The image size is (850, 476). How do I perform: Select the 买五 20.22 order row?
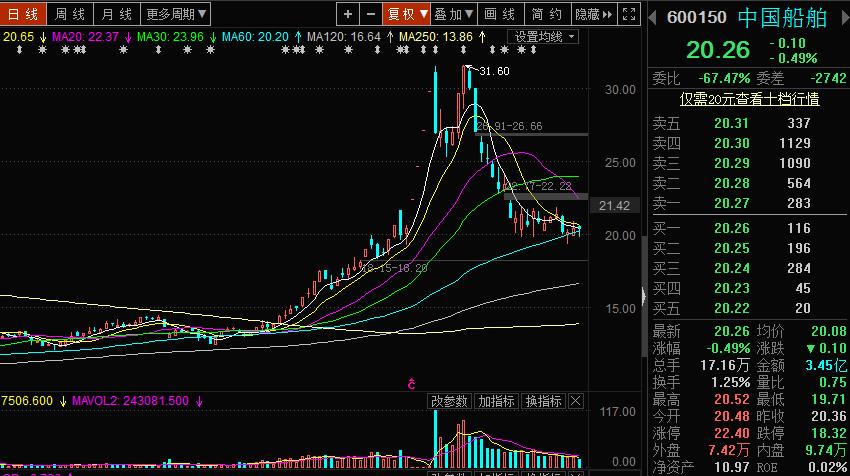coord(749,309)
